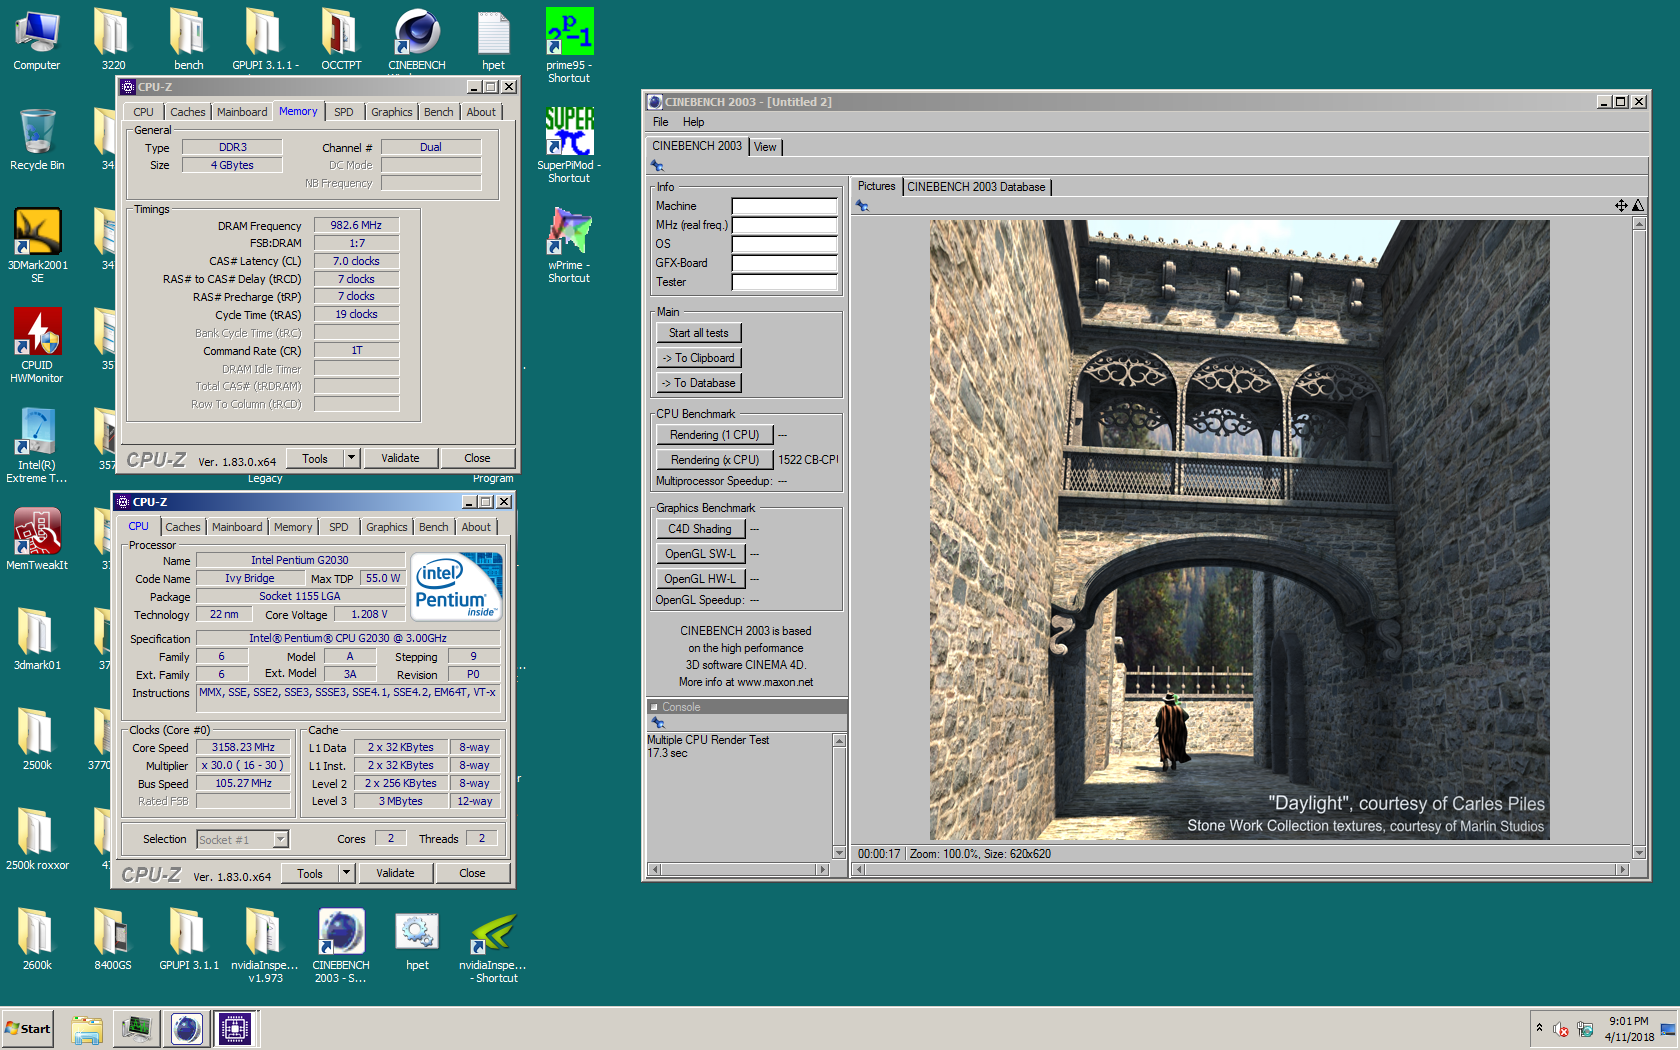Open CPUID HWMonitor desktop icon
The width and height of the screenshot is (1680, 1050).
pyautogui.click(x=37, y=345)
